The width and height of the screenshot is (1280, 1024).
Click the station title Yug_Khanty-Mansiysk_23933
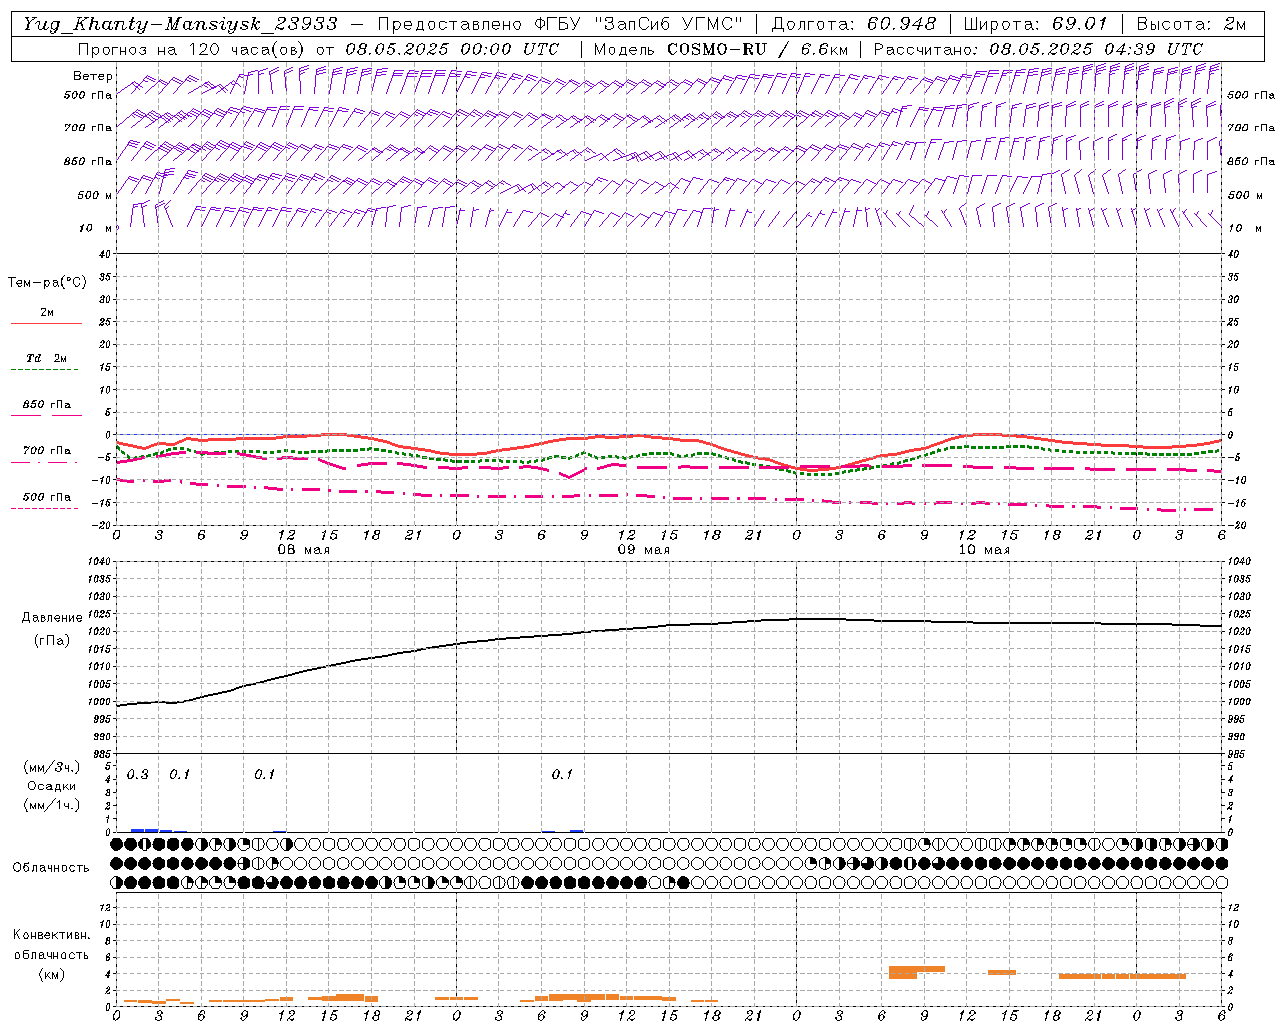pyautogui.click(x=181, y=24)
